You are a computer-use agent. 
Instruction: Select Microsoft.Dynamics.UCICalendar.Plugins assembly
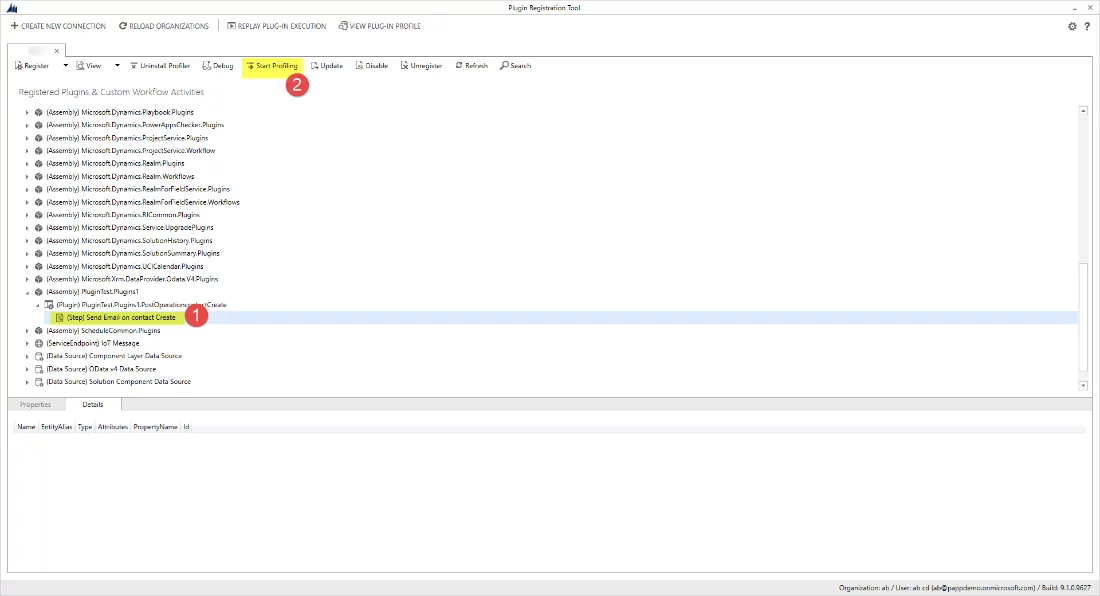pyautogui.click(x=125, y=266)
